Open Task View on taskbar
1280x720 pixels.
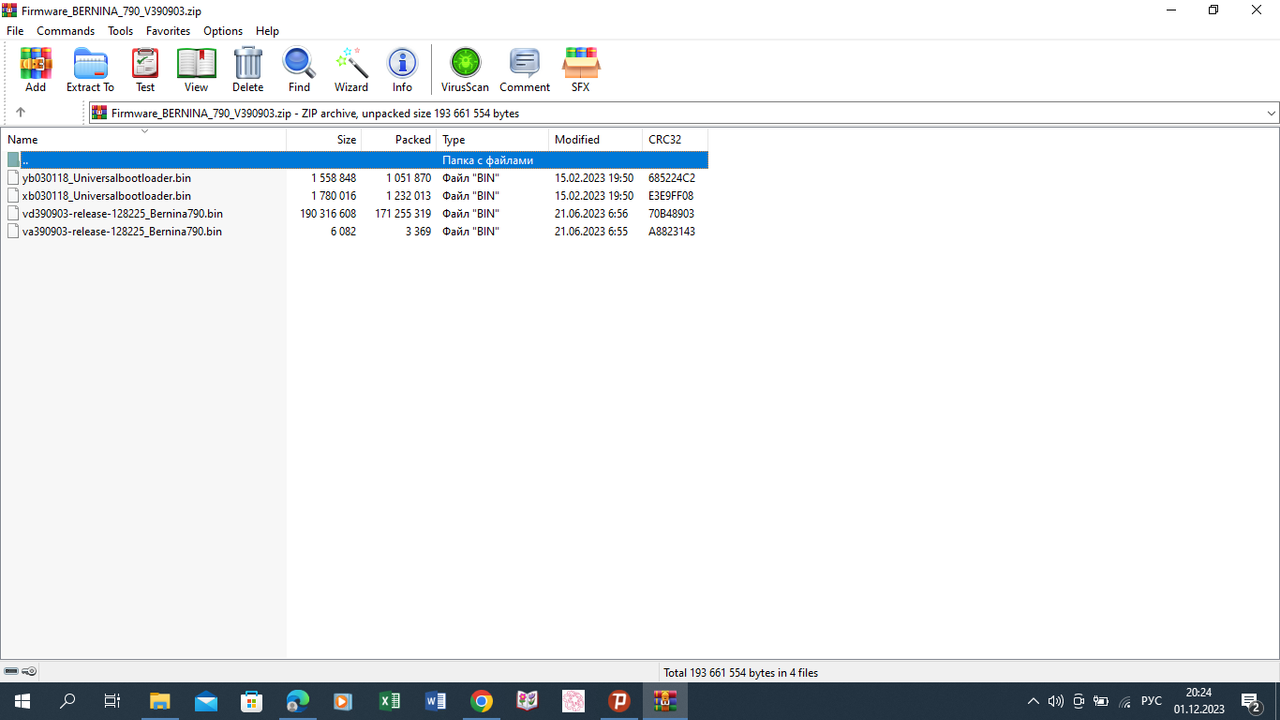coord(113,701)
